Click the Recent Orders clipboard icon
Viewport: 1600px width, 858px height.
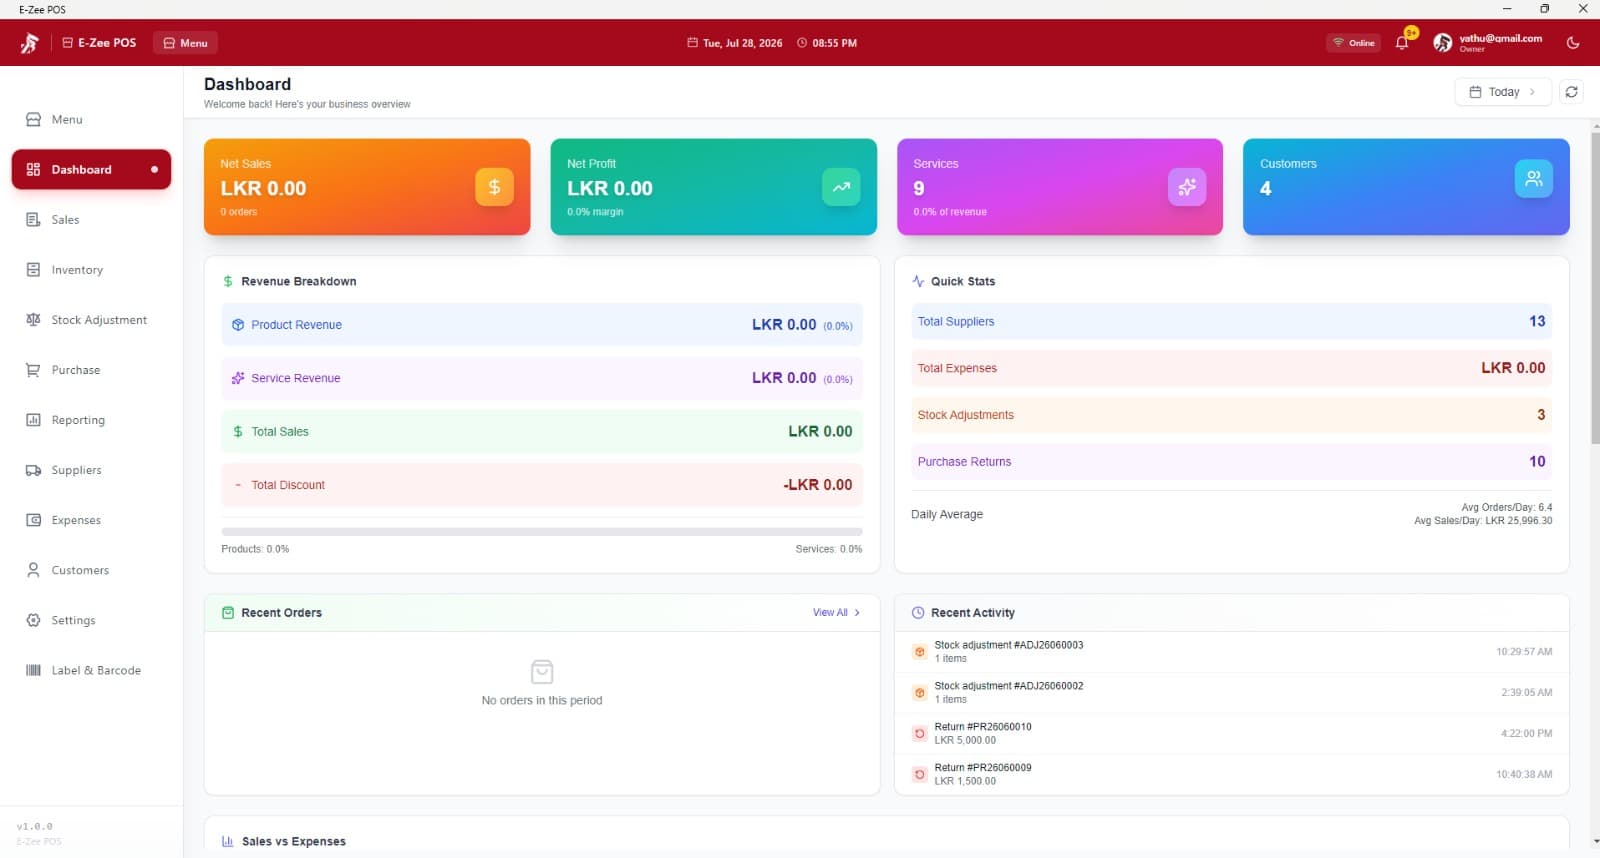pos(228,613)
